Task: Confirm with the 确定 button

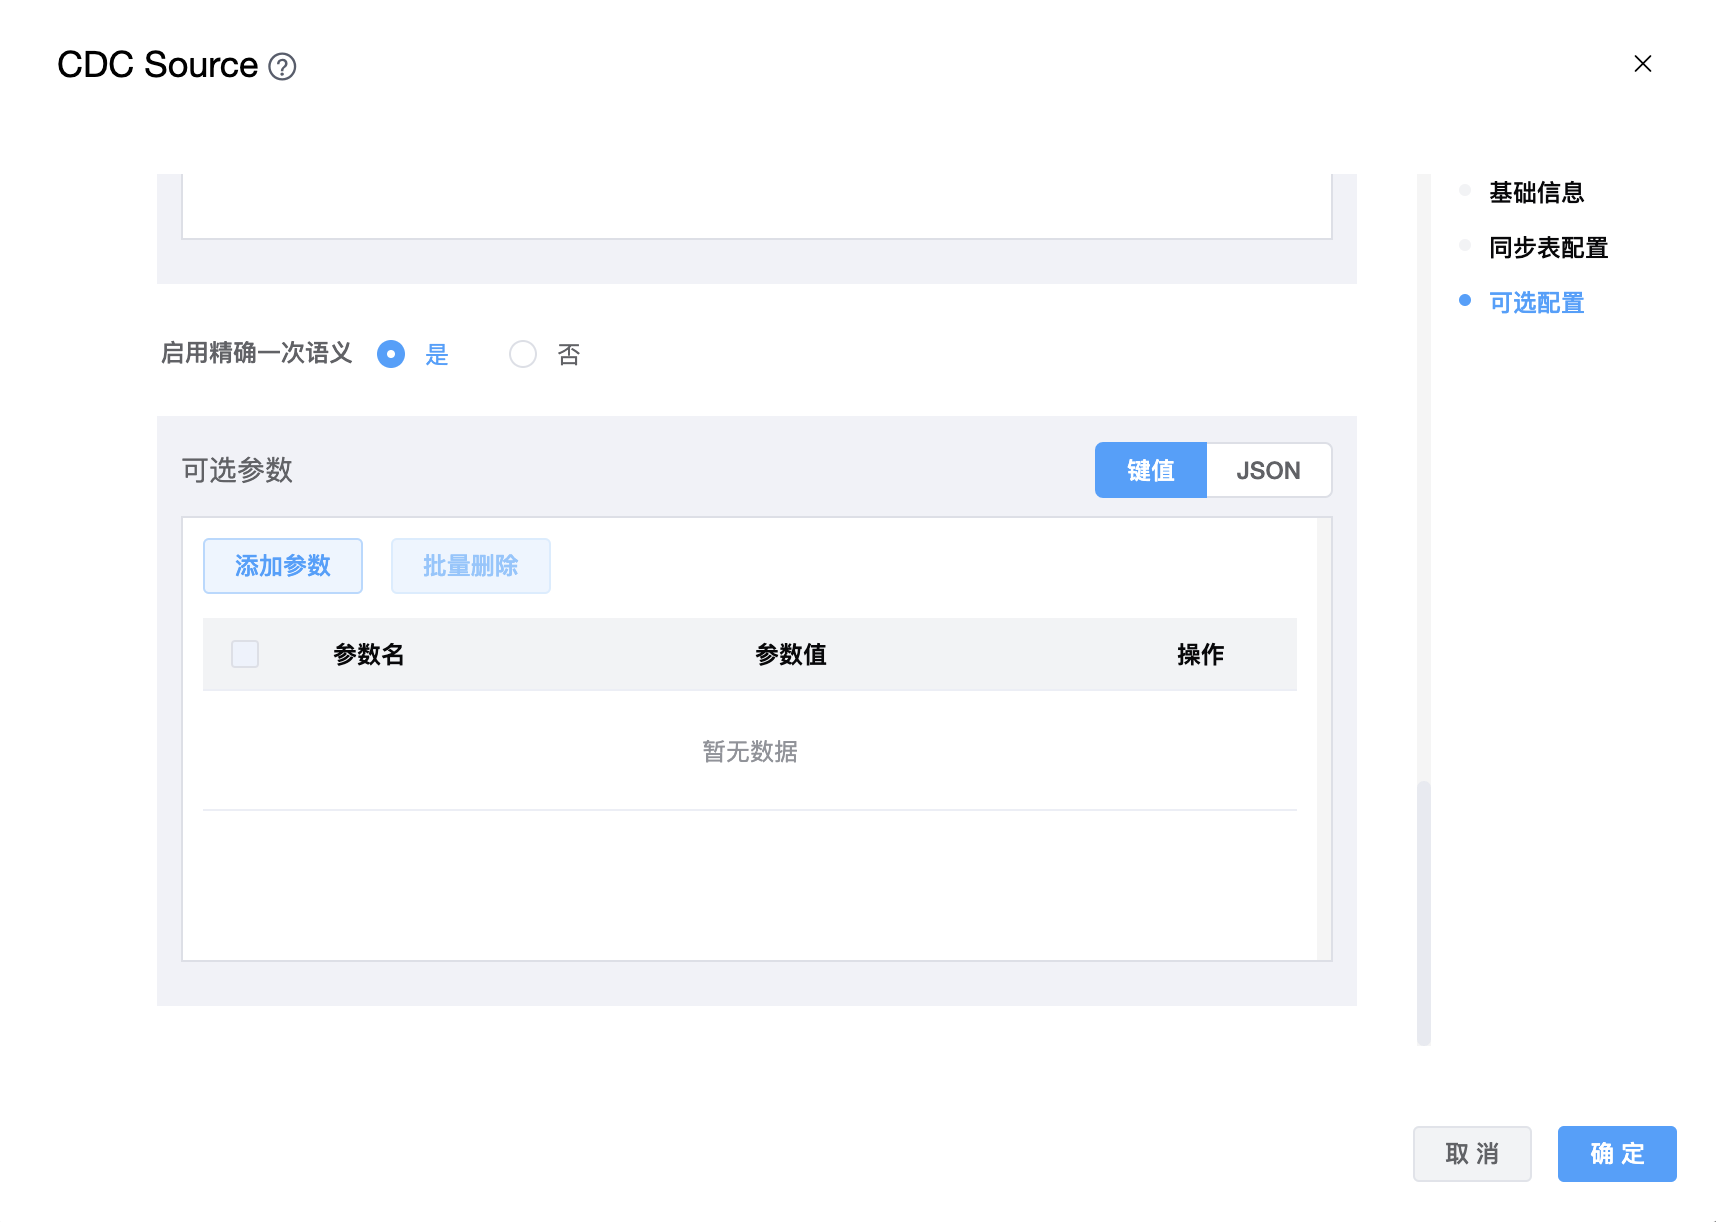Action: [1616, 1154]
